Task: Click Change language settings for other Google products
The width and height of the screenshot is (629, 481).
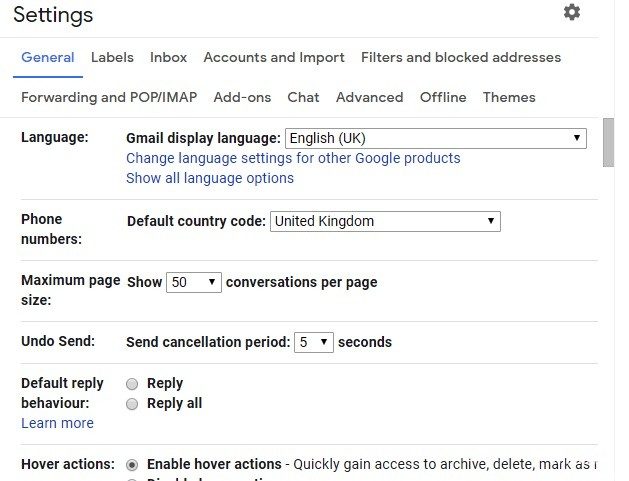Action: point(293,158)
